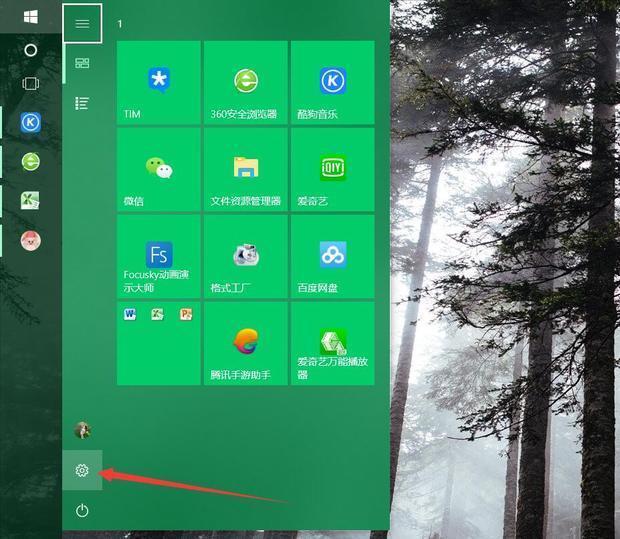
Task: Open Excel icon in Office folder tile
Action: pyautogui.click(x=157, y=314)
